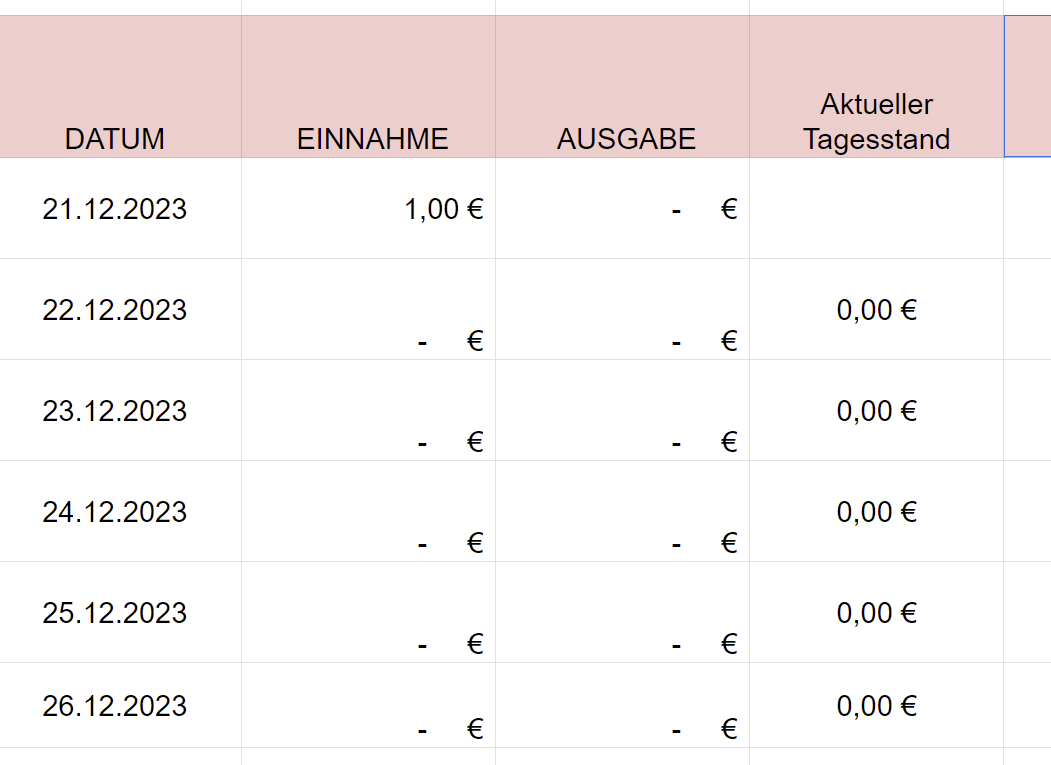Select the Aktueller Tagesstand header cell
The width and height of the screenshot is (1051, 765).
877,86
